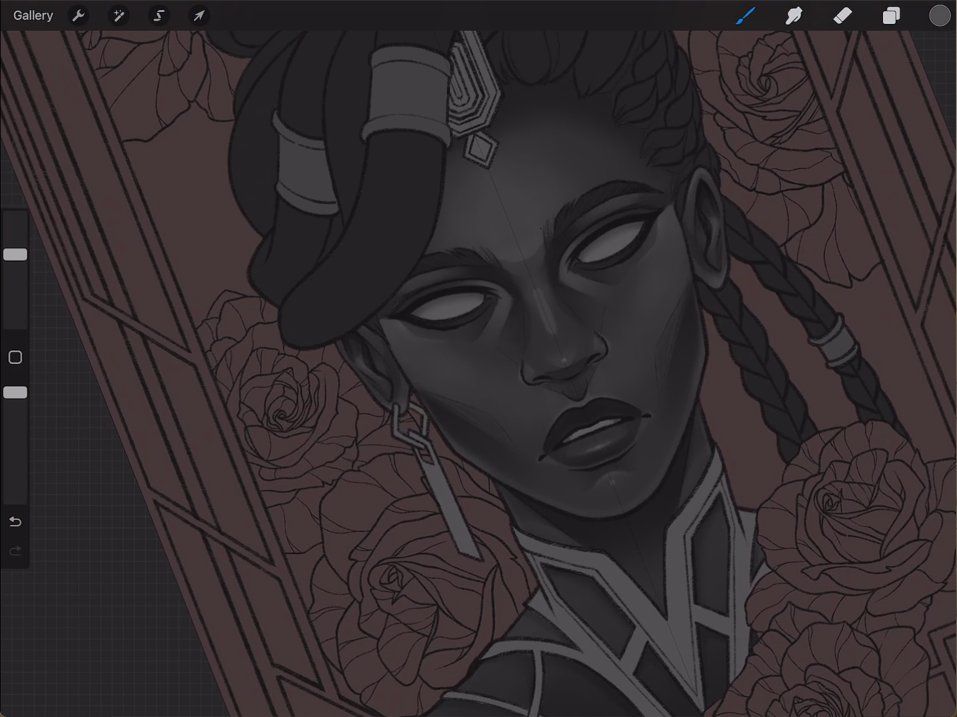Open the active color picker

tap(939, 15)
